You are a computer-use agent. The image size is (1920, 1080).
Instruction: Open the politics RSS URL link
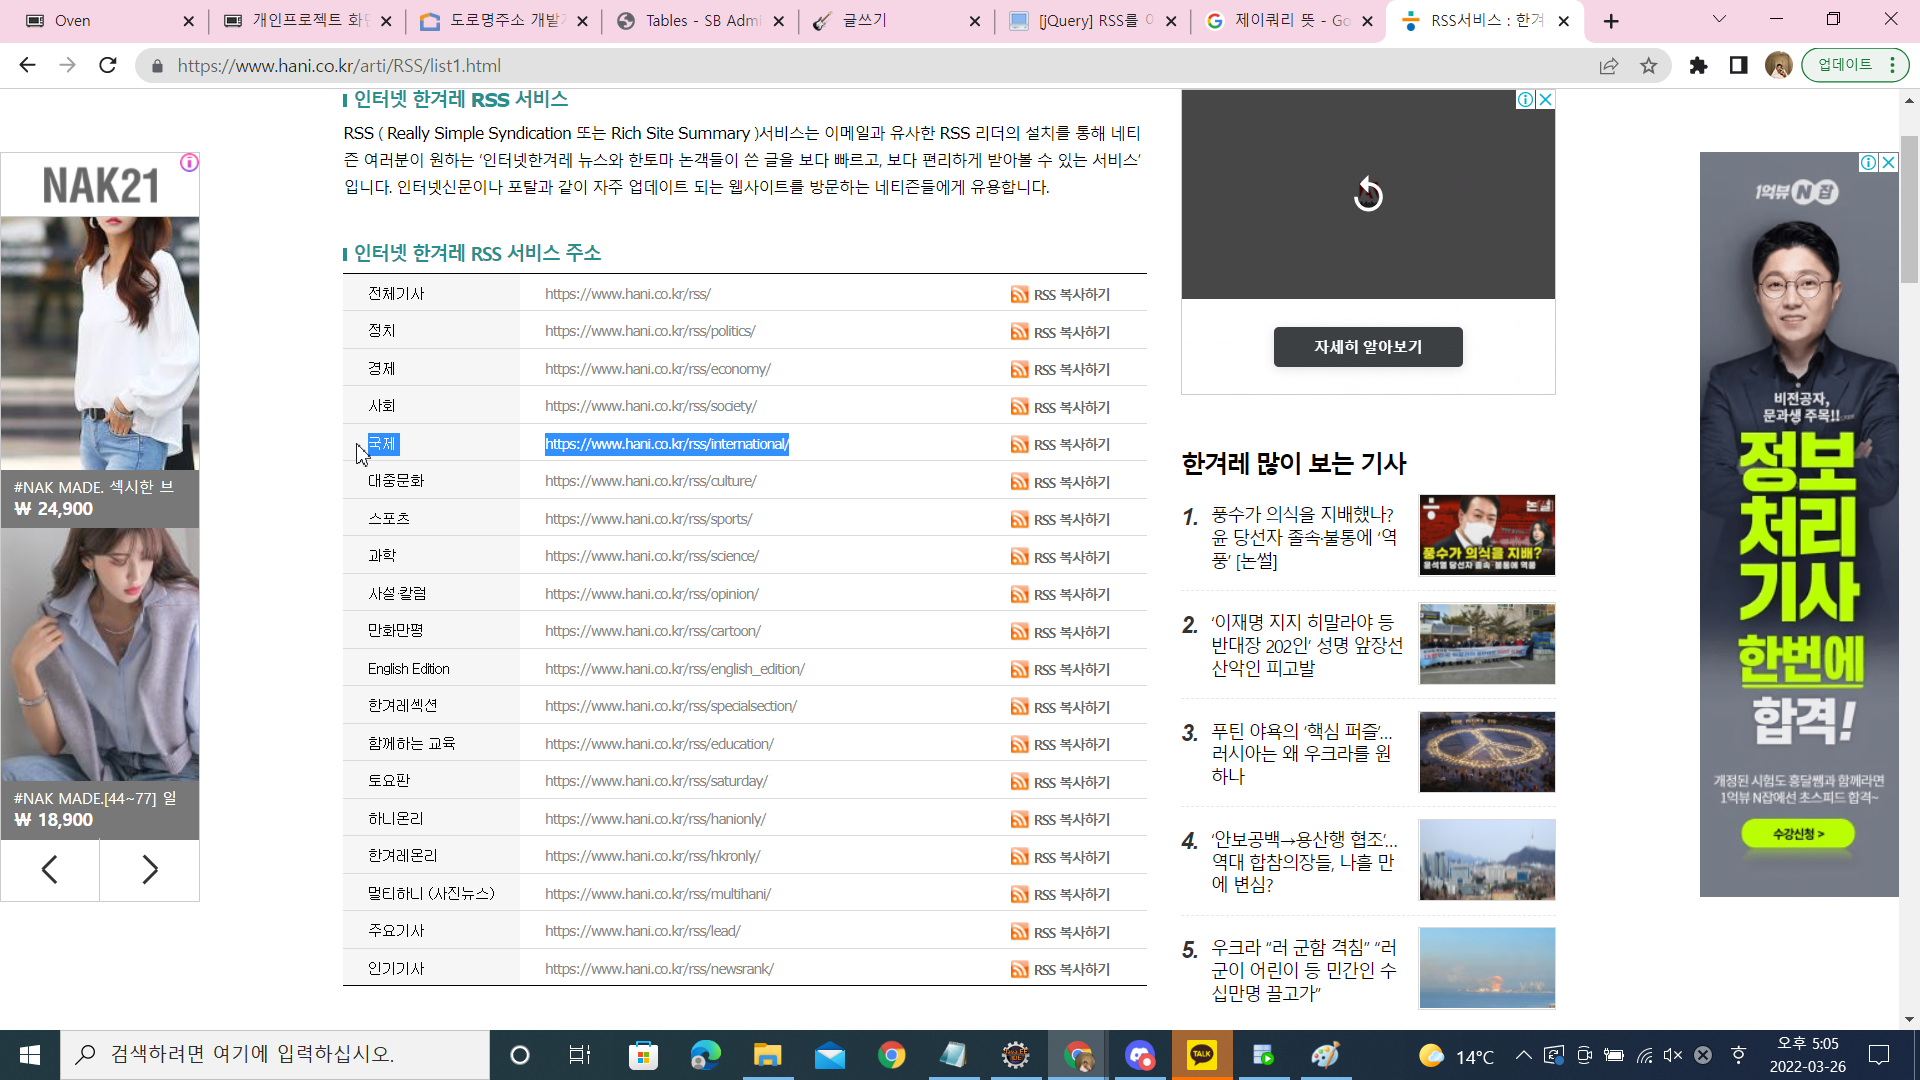coord(650,331)
